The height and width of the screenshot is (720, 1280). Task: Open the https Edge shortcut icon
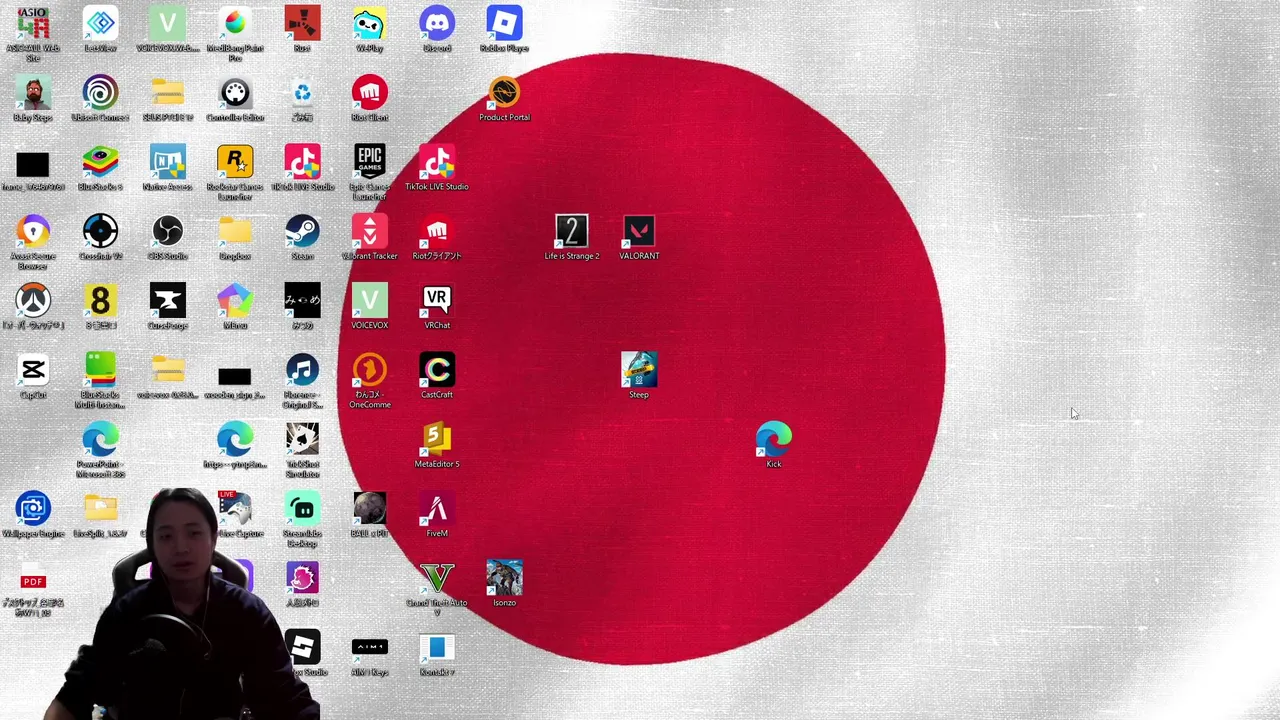click(x=235, y=440)
